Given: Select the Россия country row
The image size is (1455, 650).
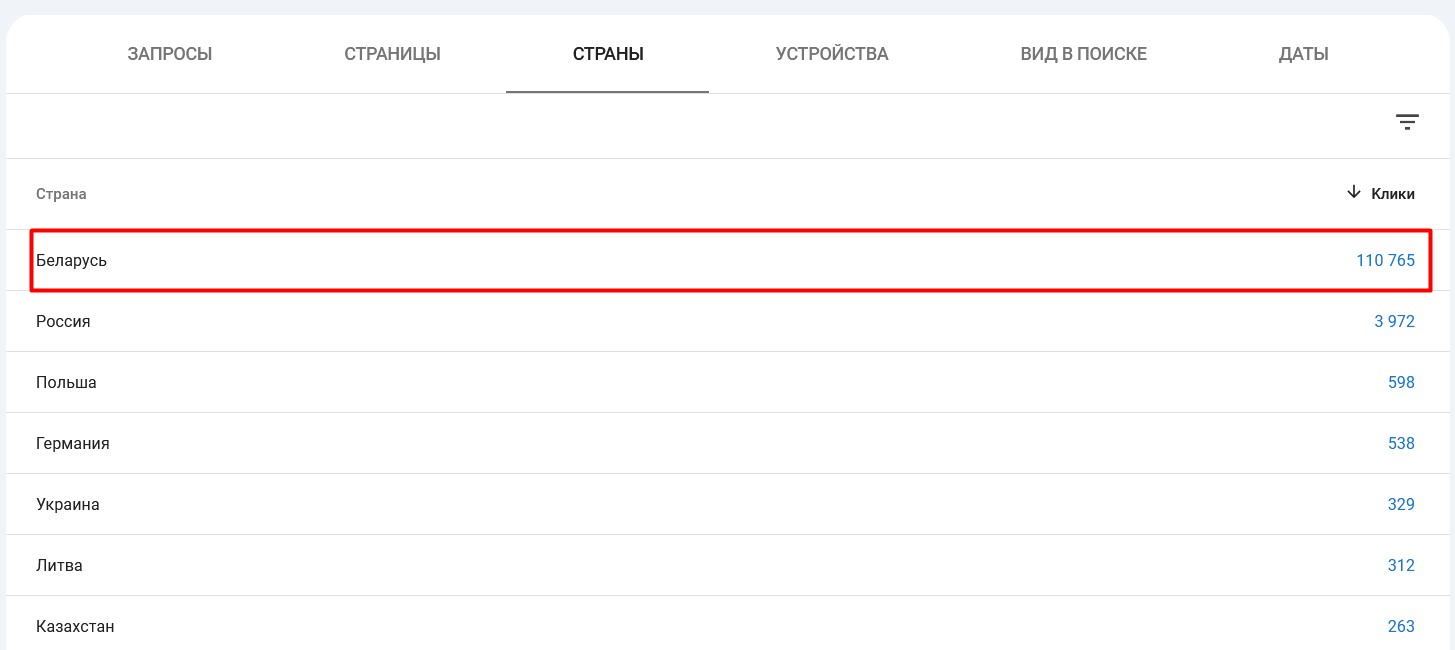Looking at the screenshot, I should (x=63, y=322).
